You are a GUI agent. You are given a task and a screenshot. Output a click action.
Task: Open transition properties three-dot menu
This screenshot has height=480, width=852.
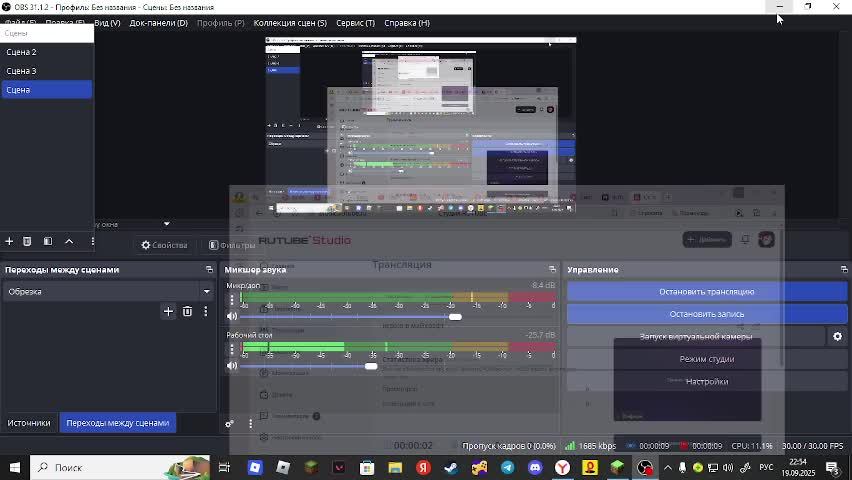point(205,311)
